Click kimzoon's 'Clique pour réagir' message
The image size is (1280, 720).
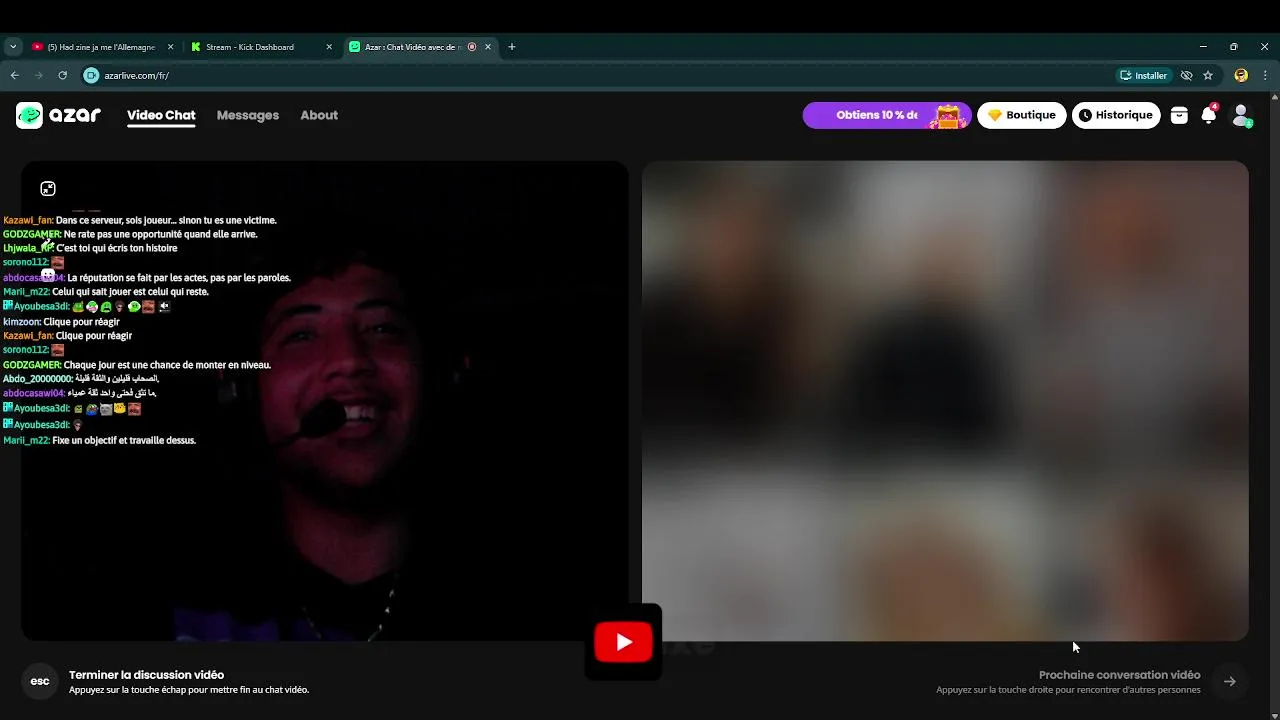(x=82, y=322)
